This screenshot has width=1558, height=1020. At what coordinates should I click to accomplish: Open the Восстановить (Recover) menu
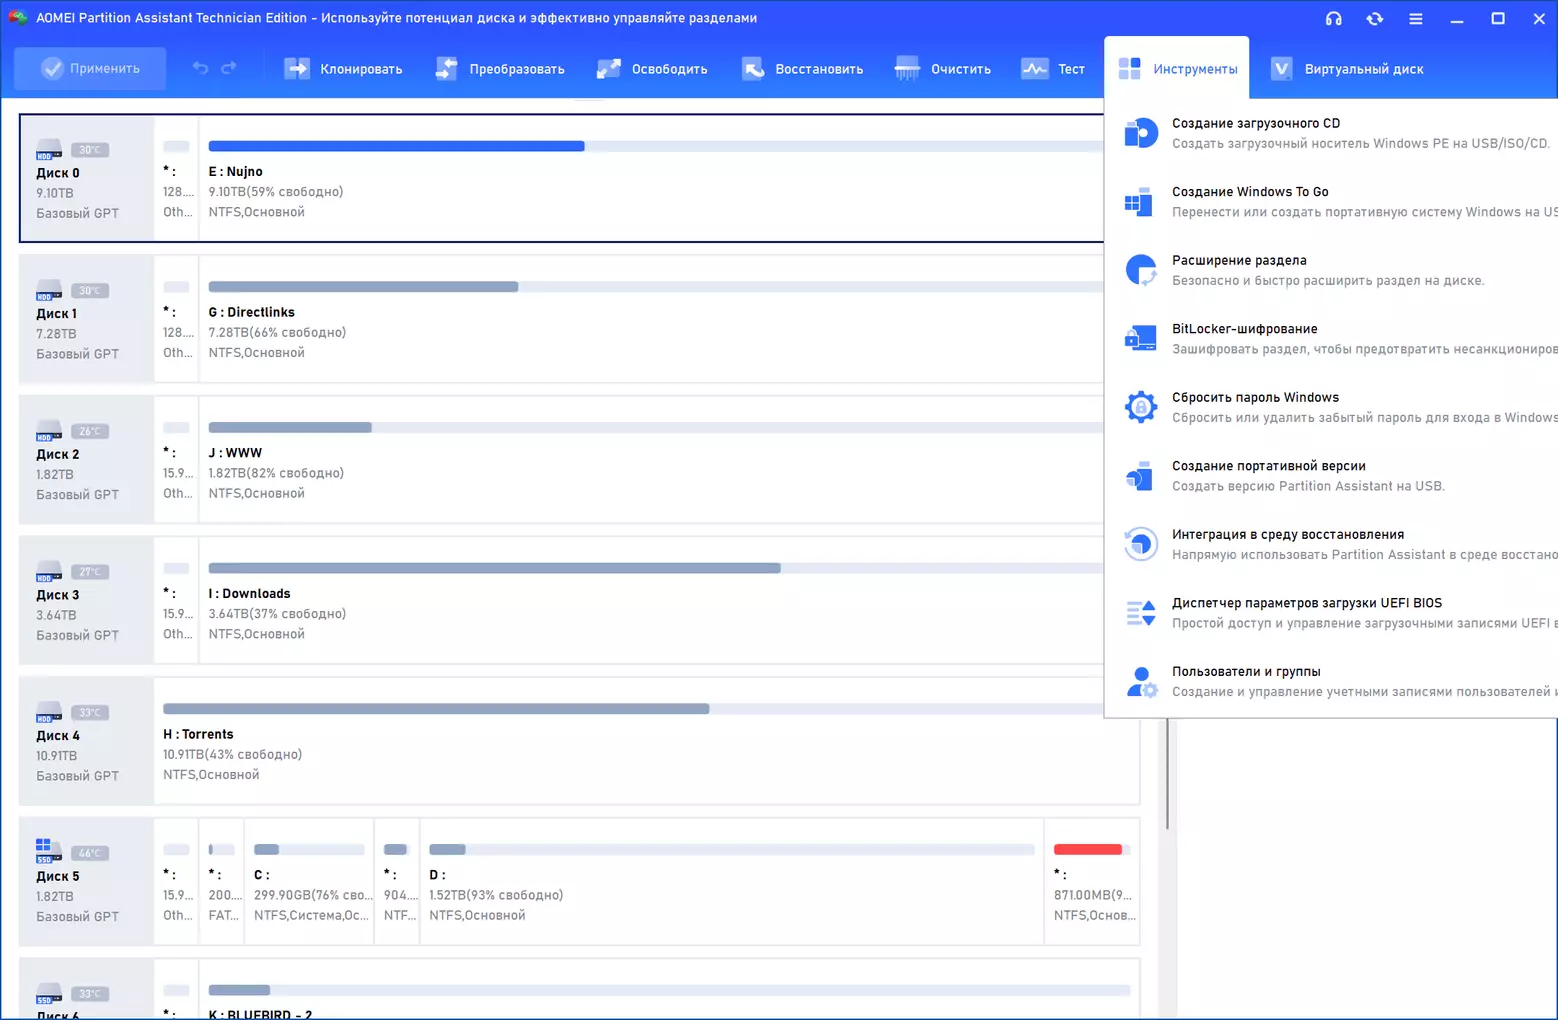[x=802, y=69]
